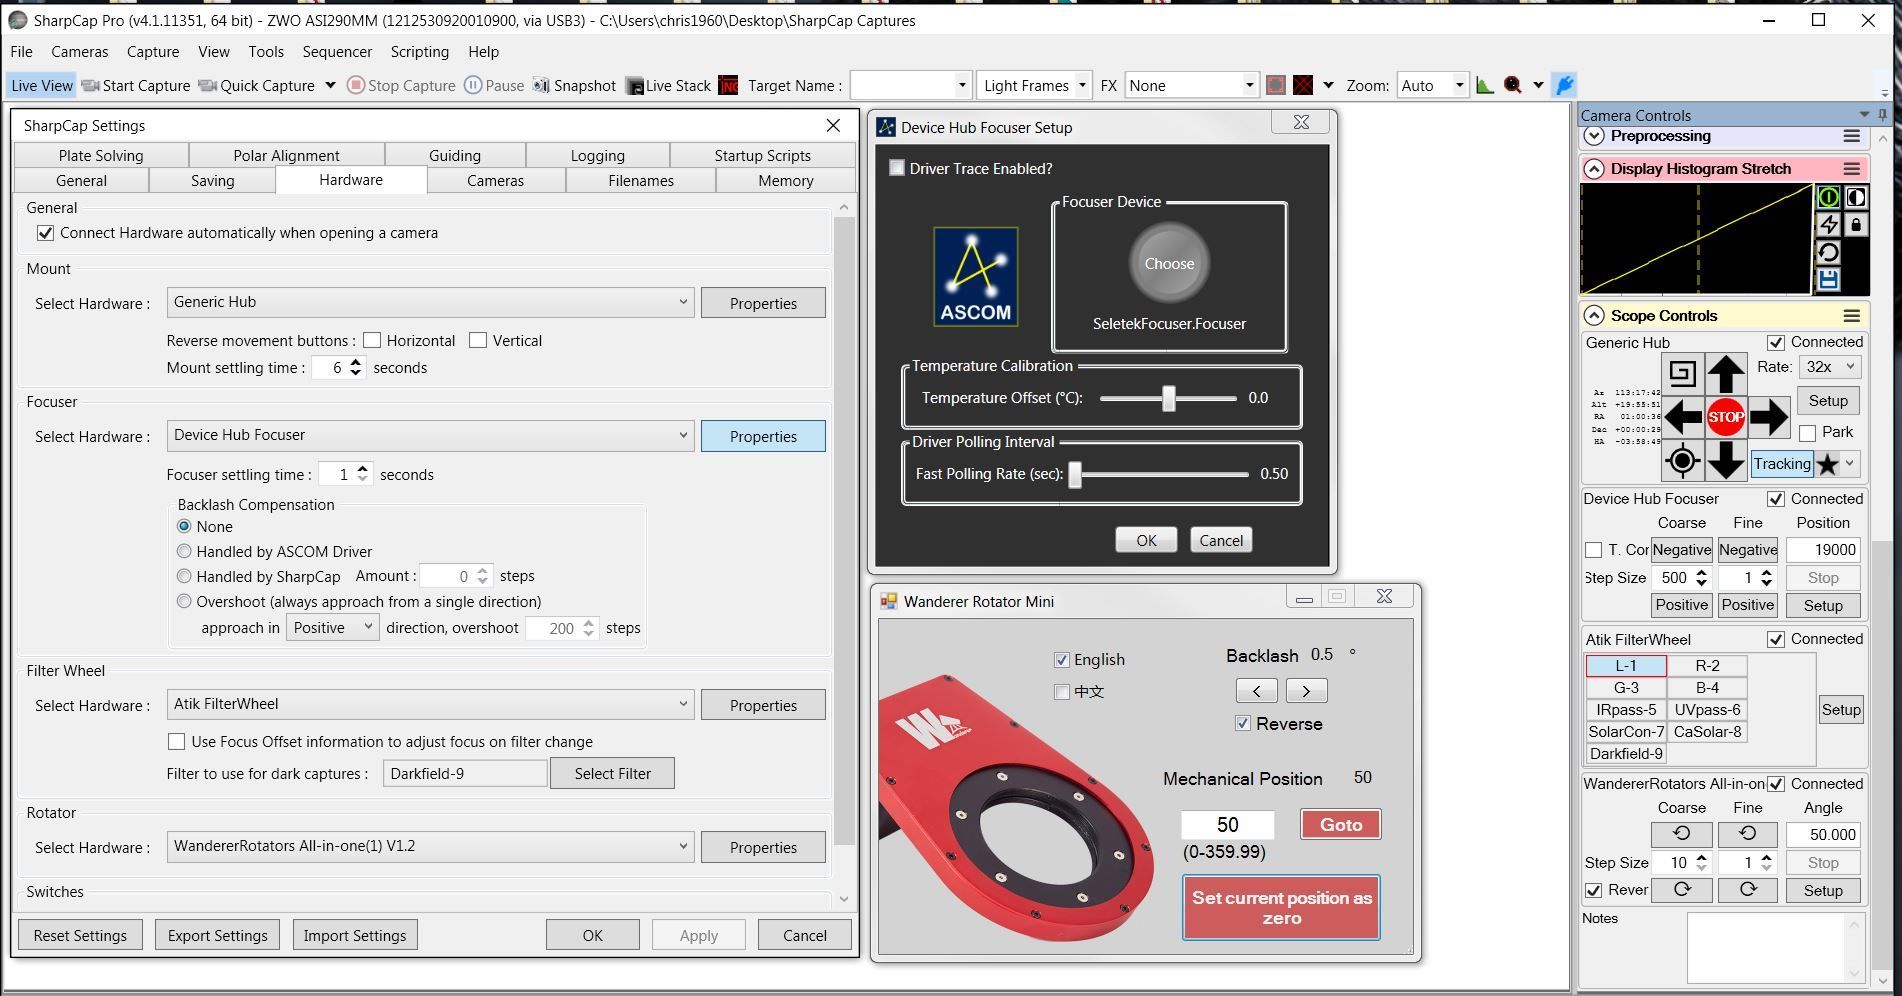
Task: Click the lightning bolt auto-stretch icon
Action: click(x=1828, y=225)
